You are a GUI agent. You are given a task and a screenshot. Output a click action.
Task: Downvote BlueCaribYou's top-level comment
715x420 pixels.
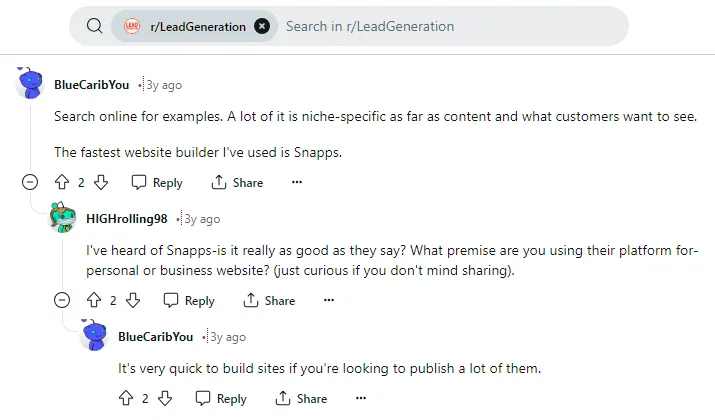pyautogui.click(x=101, y=182)
